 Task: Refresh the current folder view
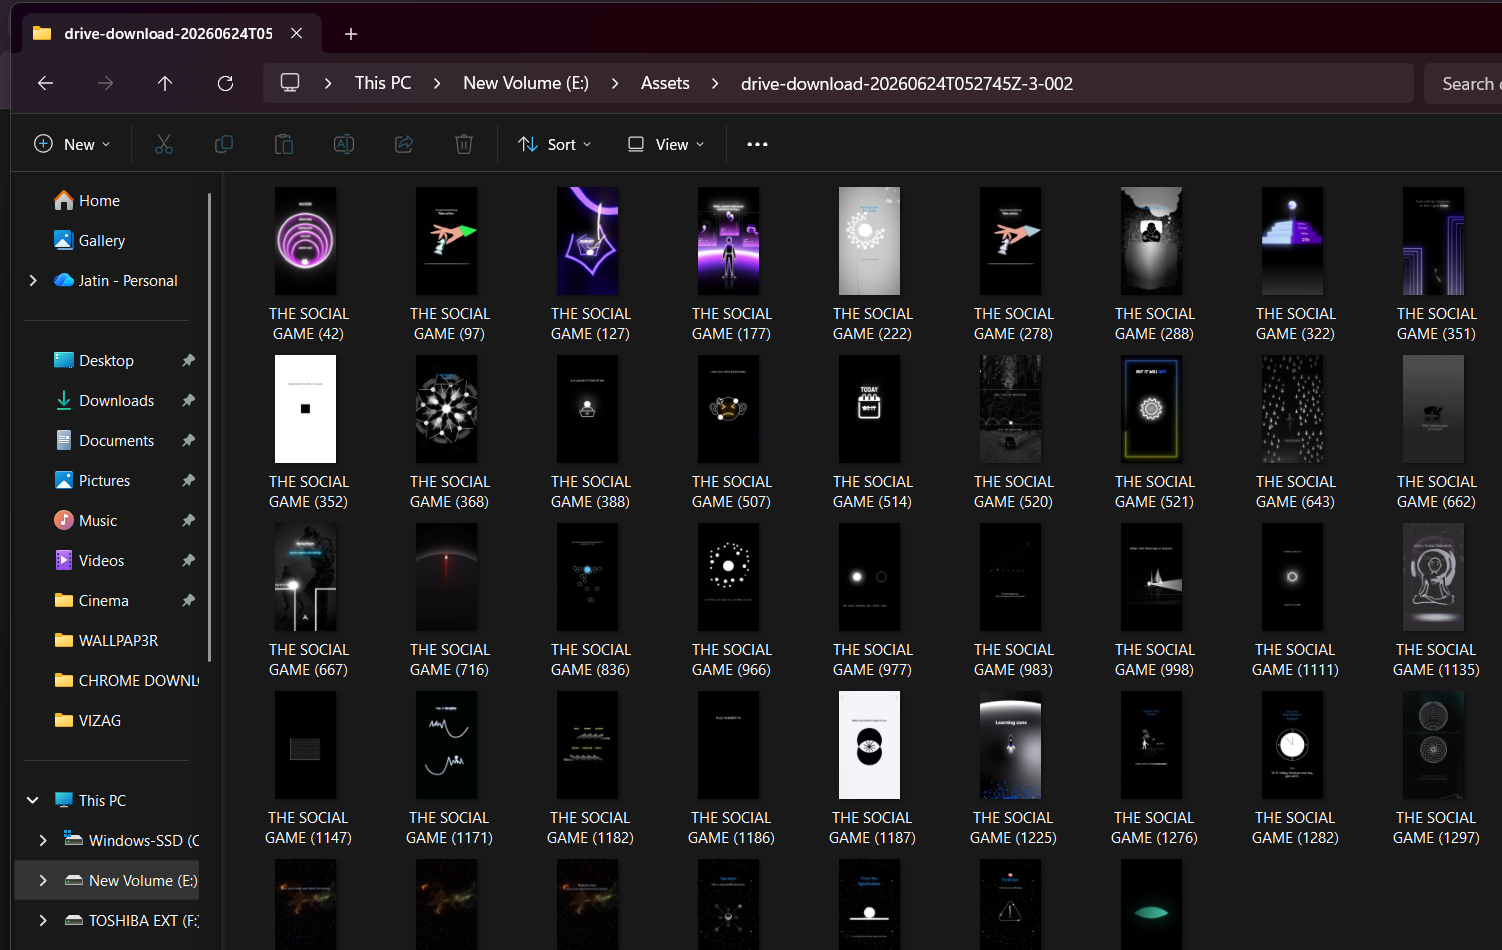(225, 83)
